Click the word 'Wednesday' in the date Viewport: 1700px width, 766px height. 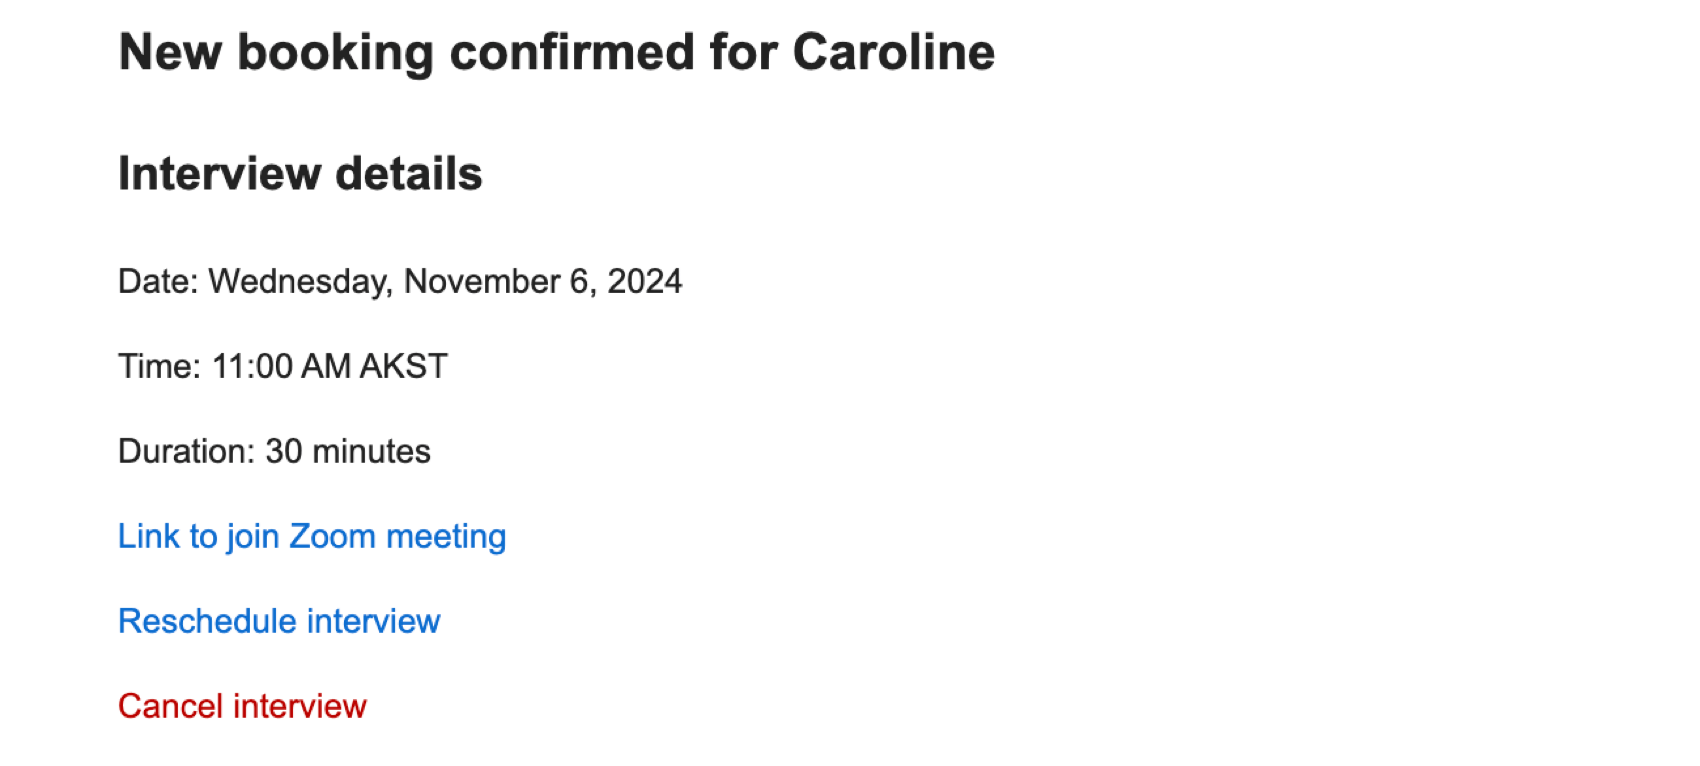[298, 282]
